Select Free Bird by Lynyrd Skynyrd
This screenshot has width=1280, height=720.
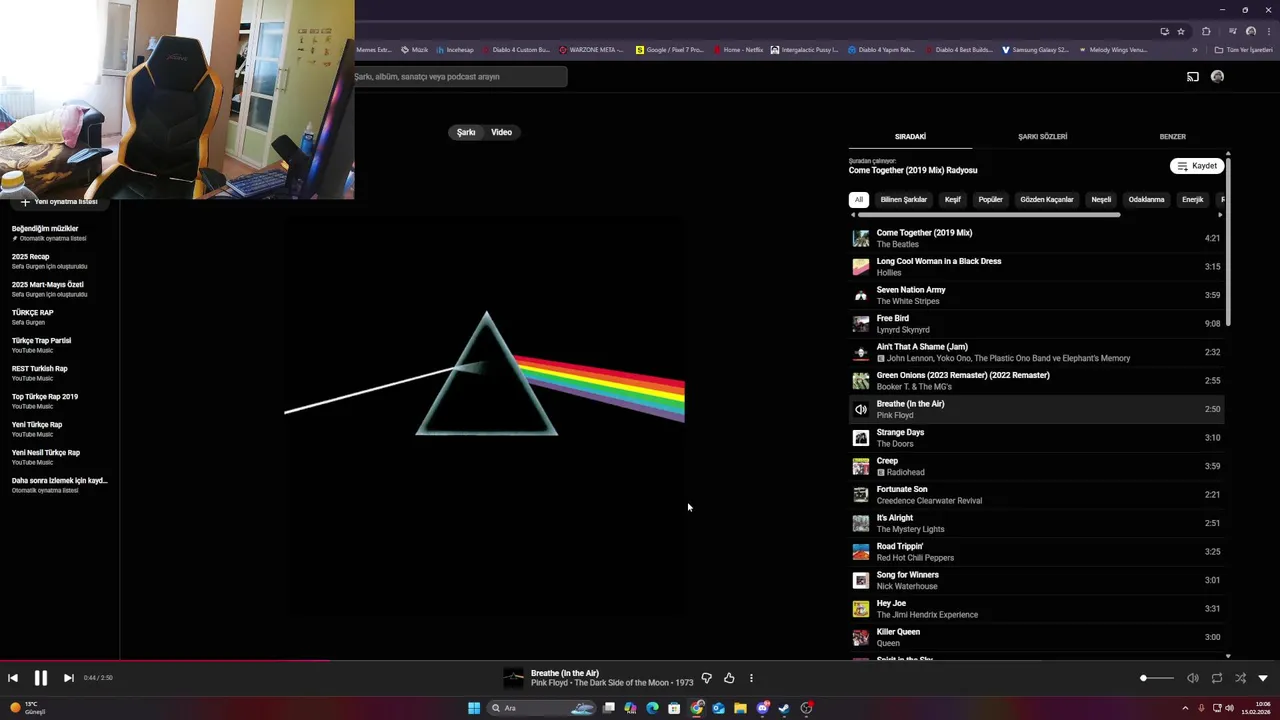1036,324
